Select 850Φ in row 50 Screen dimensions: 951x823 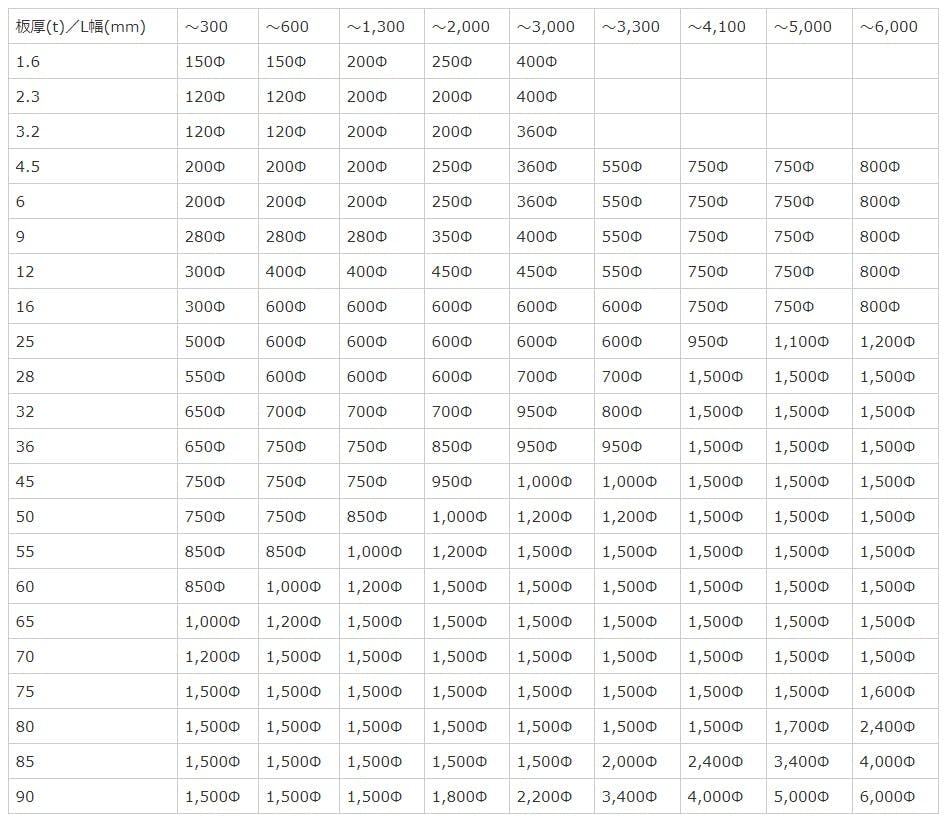367,517
